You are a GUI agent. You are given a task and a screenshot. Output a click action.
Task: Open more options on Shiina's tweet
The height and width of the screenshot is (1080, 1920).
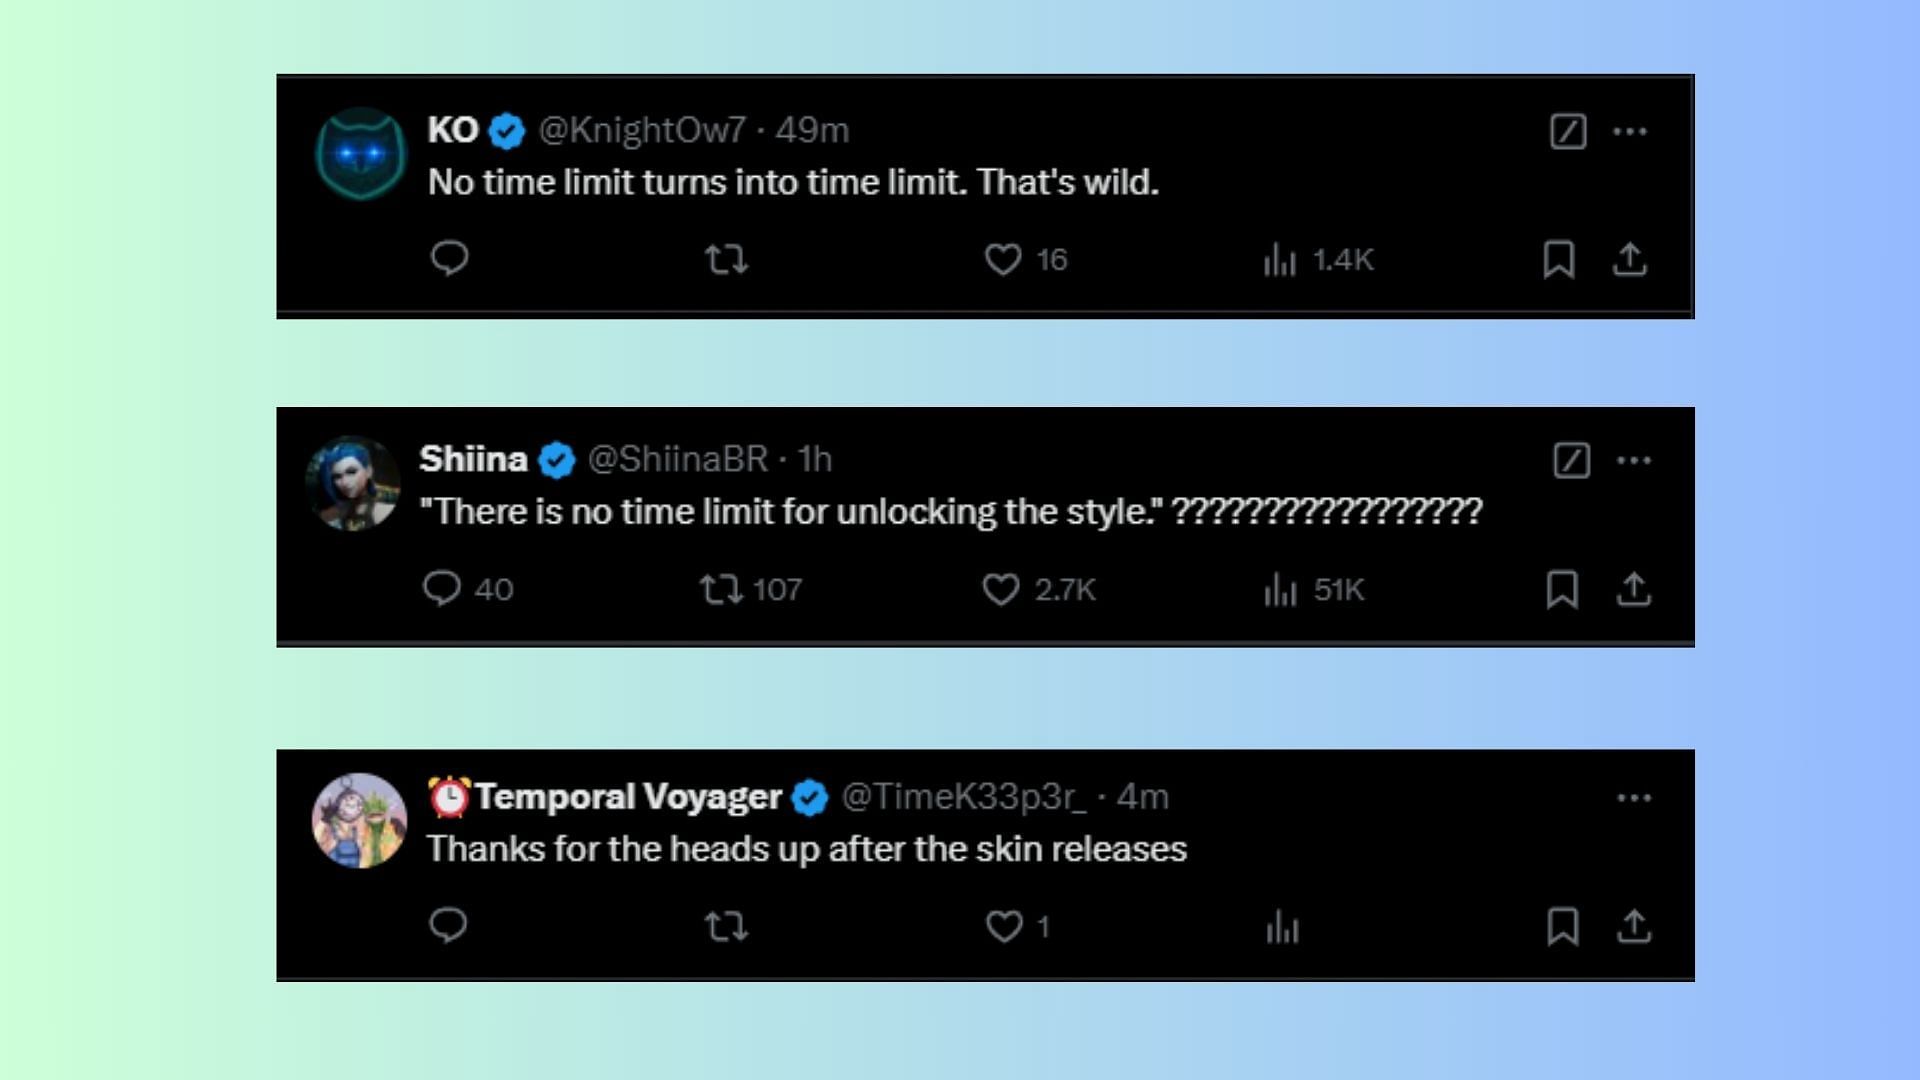tap(1634, 460)
